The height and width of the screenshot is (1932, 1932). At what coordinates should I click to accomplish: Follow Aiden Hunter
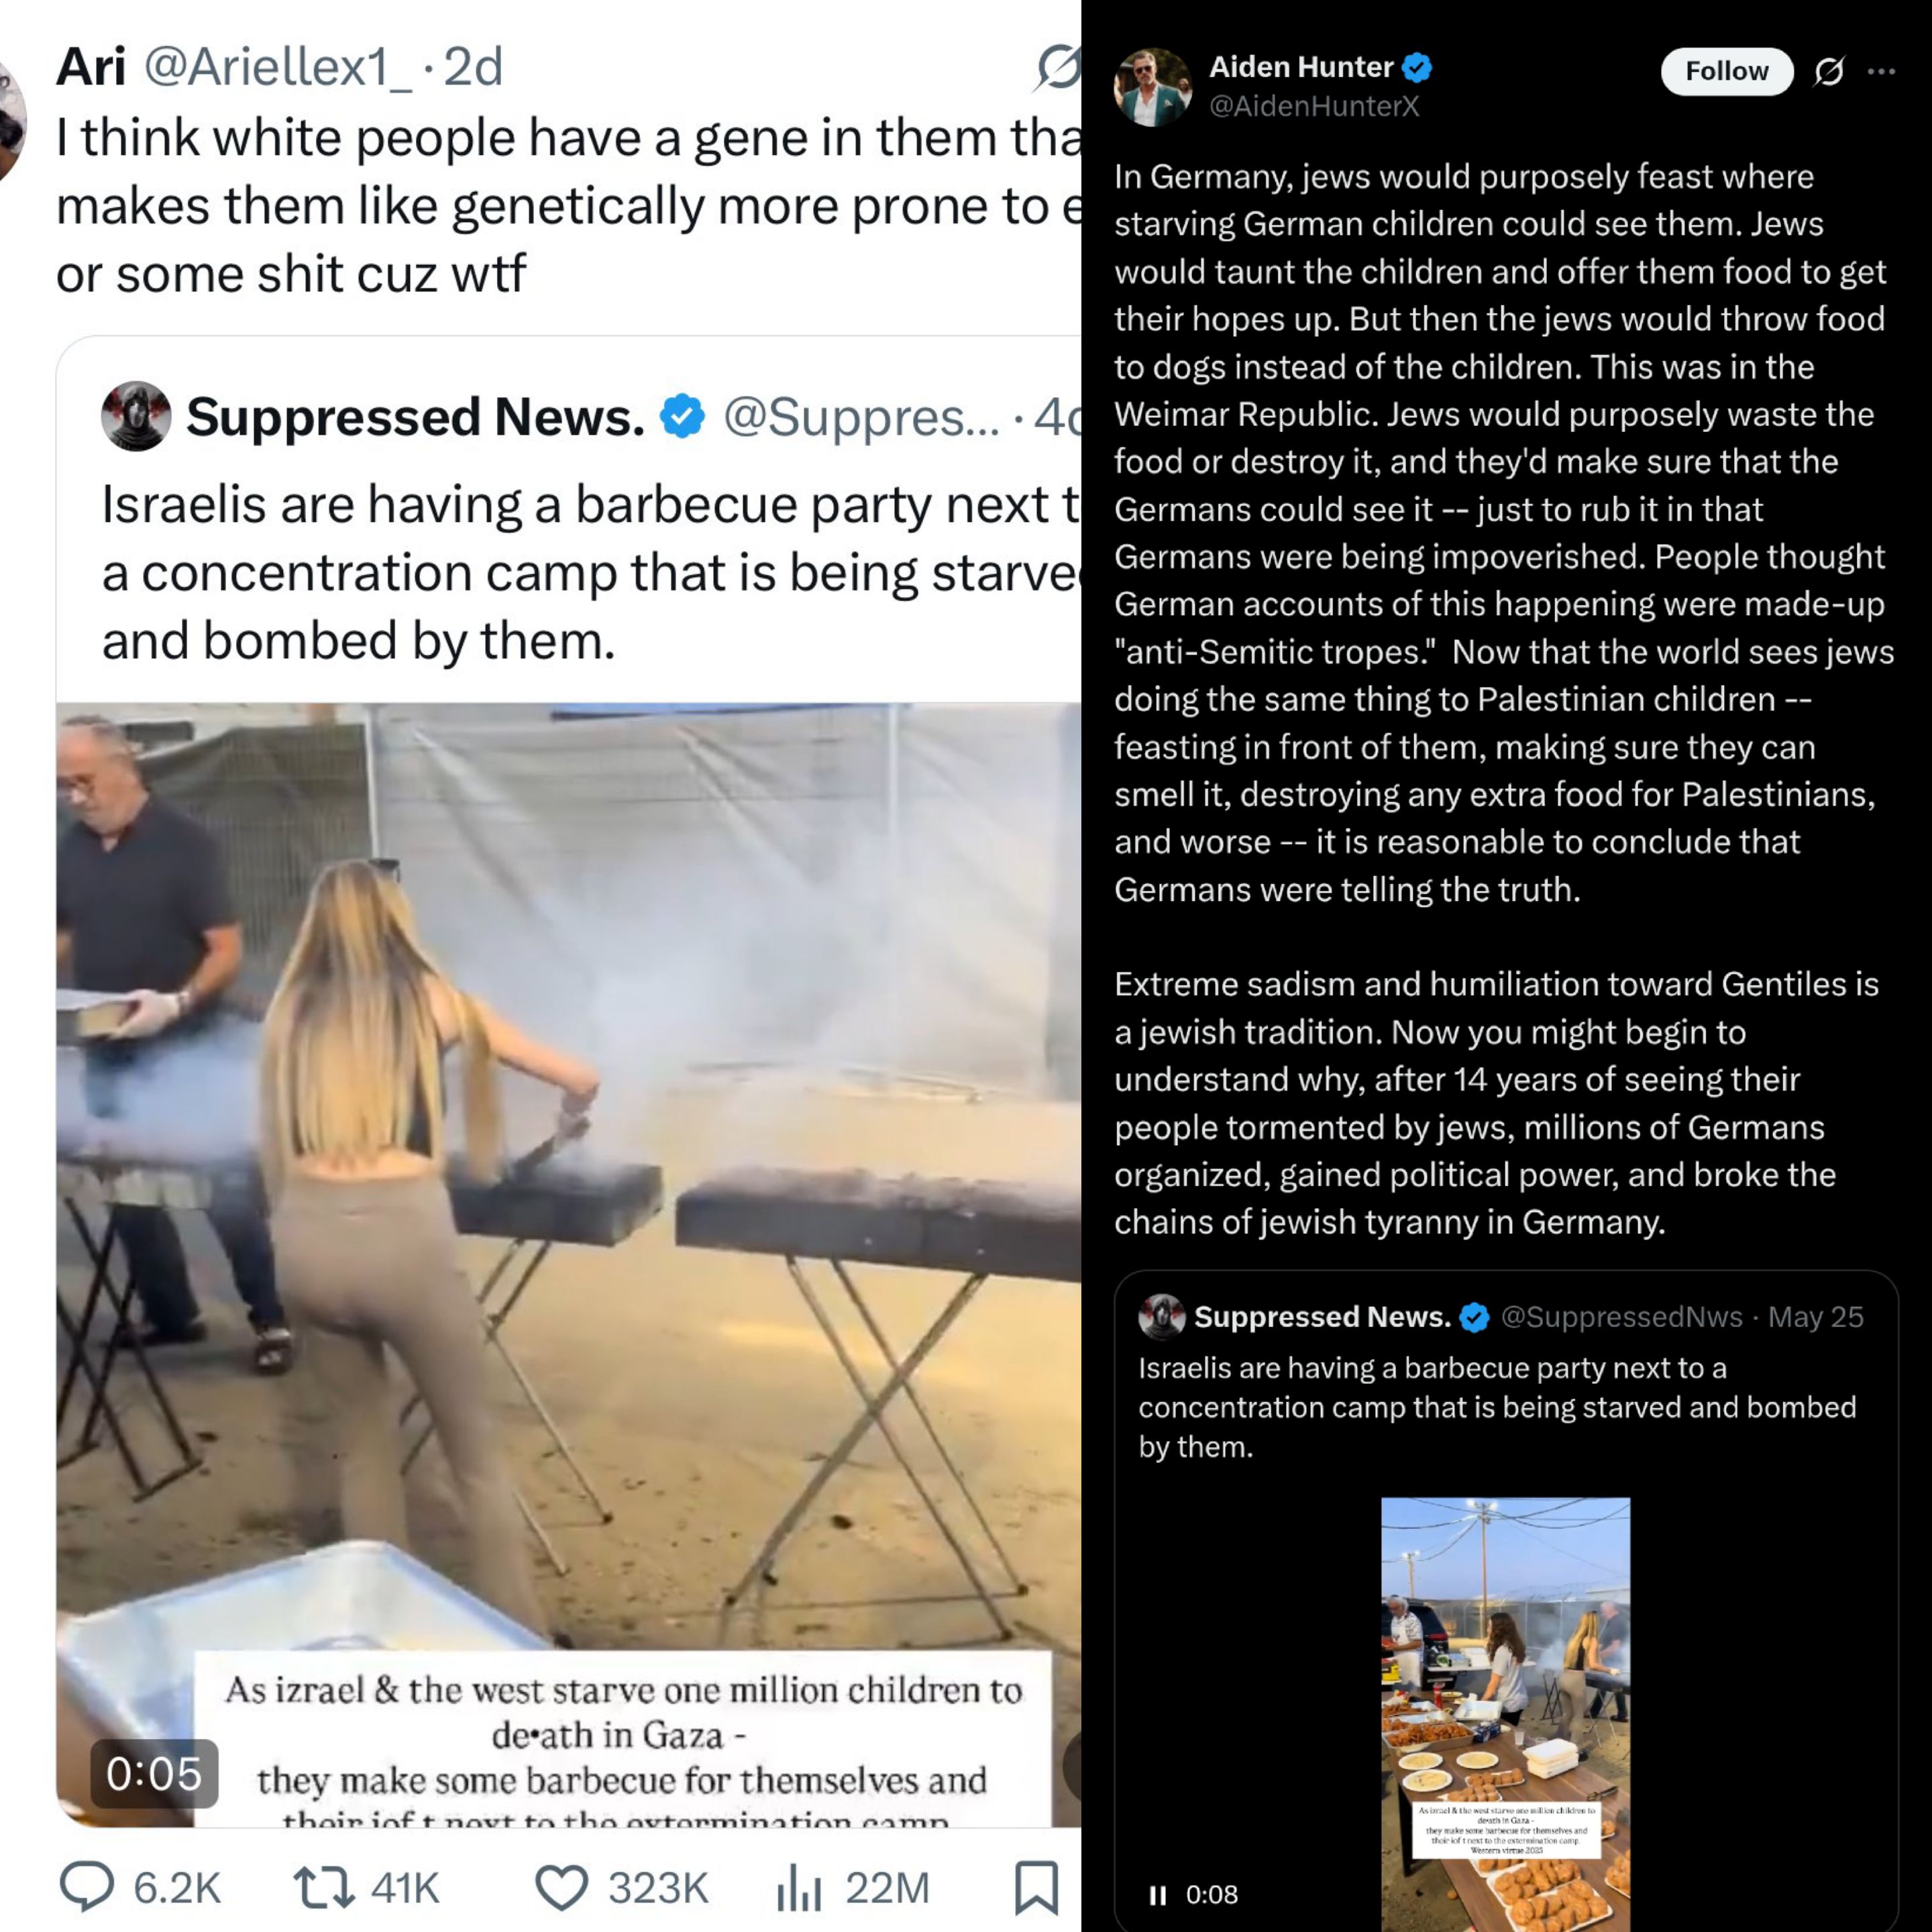coord(1727,71)
